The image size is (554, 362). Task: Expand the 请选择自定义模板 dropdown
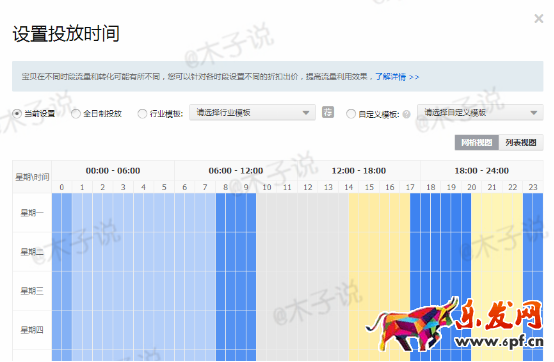click(480, 113)
